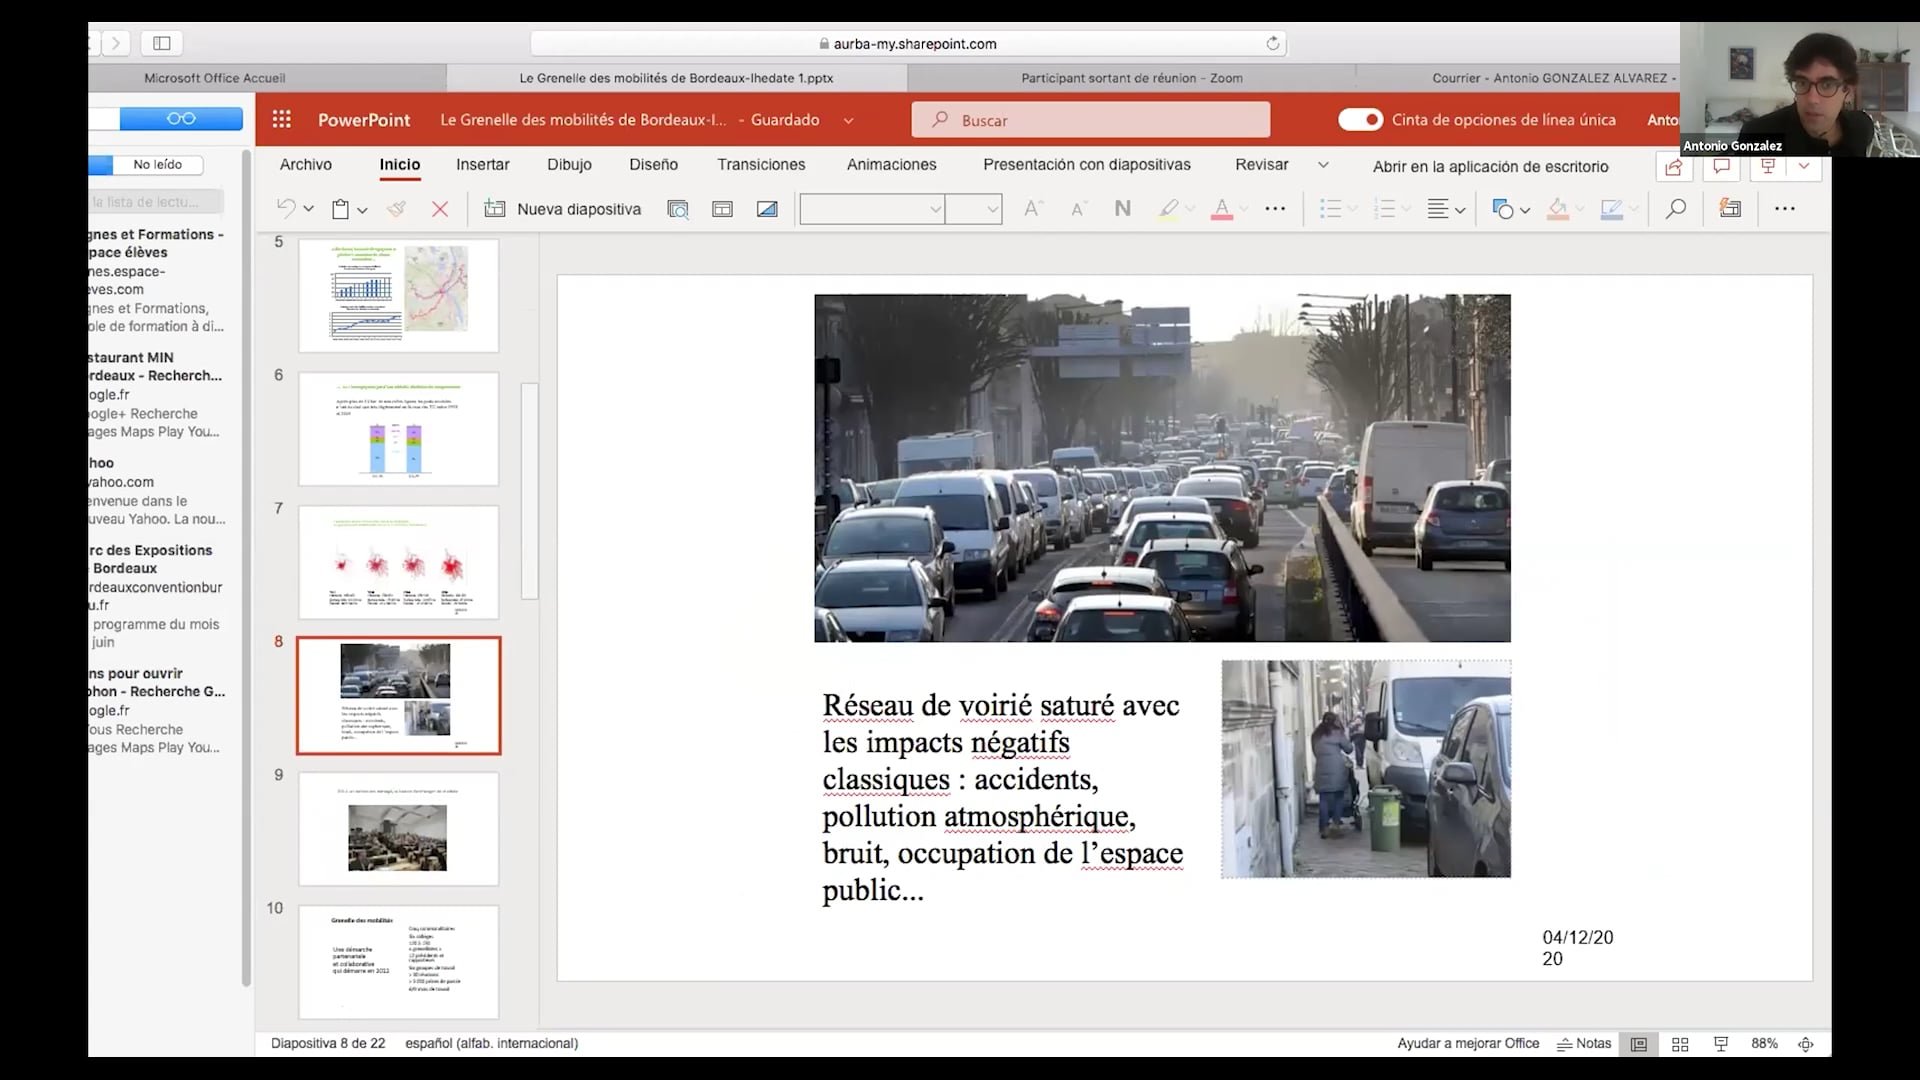Click Nueva diapositiva button
Viewport: 1920px width, 1080px height.
point(563,208)
